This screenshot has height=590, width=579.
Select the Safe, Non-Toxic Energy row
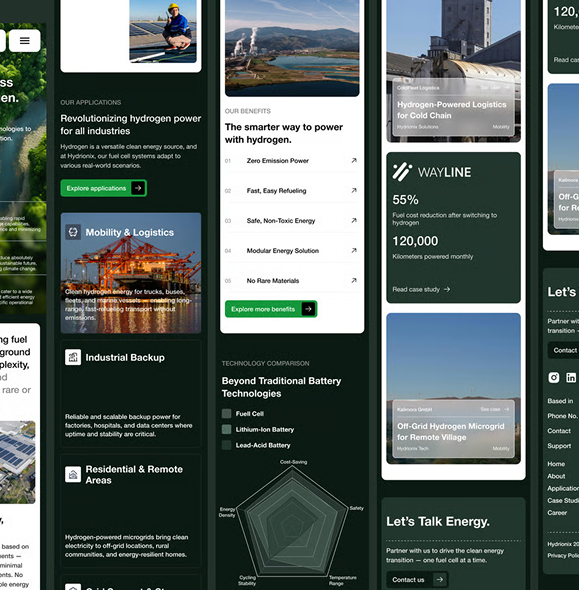(x=292, y=220)
